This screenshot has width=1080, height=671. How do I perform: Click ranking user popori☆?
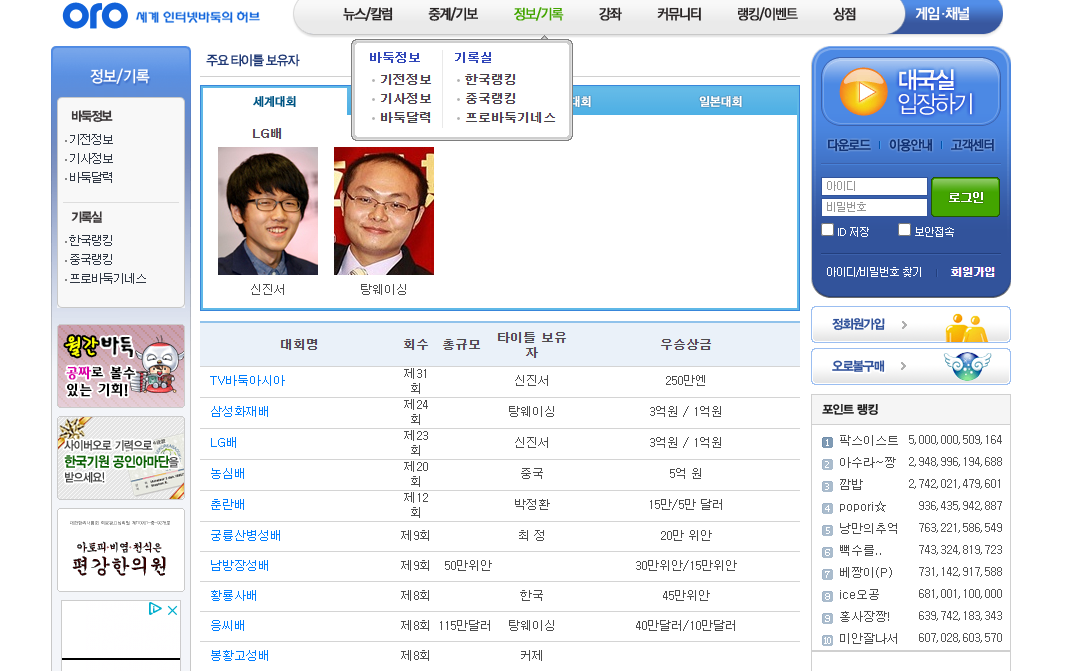coord(862,506)
